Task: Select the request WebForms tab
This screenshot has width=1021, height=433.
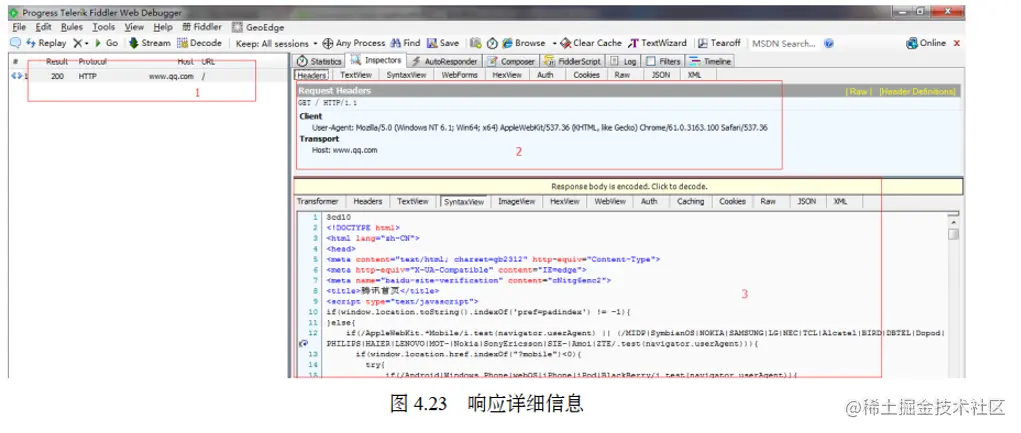Action: click(x=459, y=75)
